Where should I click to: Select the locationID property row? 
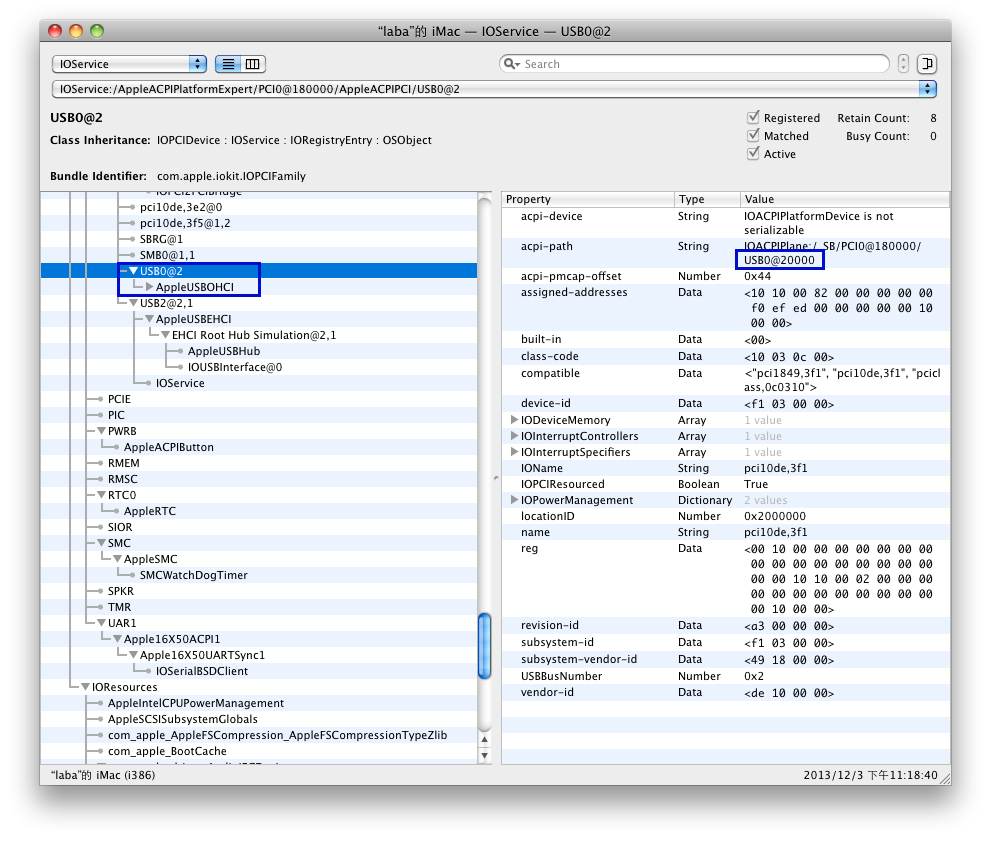[726, 516]
